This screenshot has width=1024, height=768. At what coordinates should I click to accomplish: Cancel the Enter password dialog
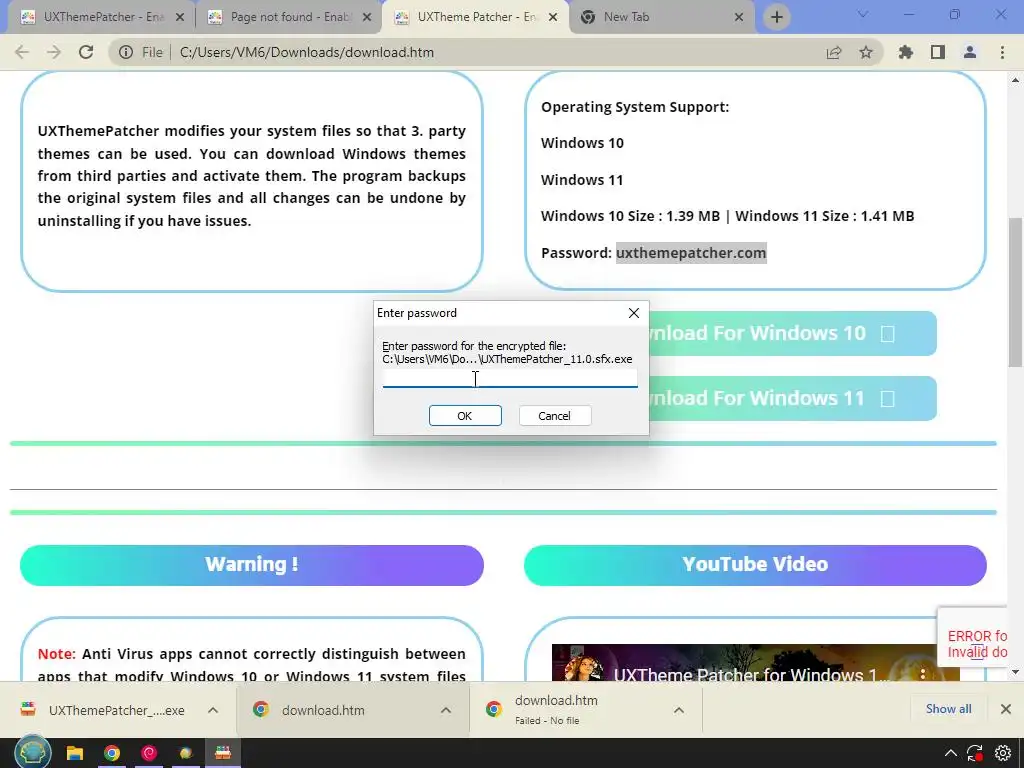pos(554,416)
